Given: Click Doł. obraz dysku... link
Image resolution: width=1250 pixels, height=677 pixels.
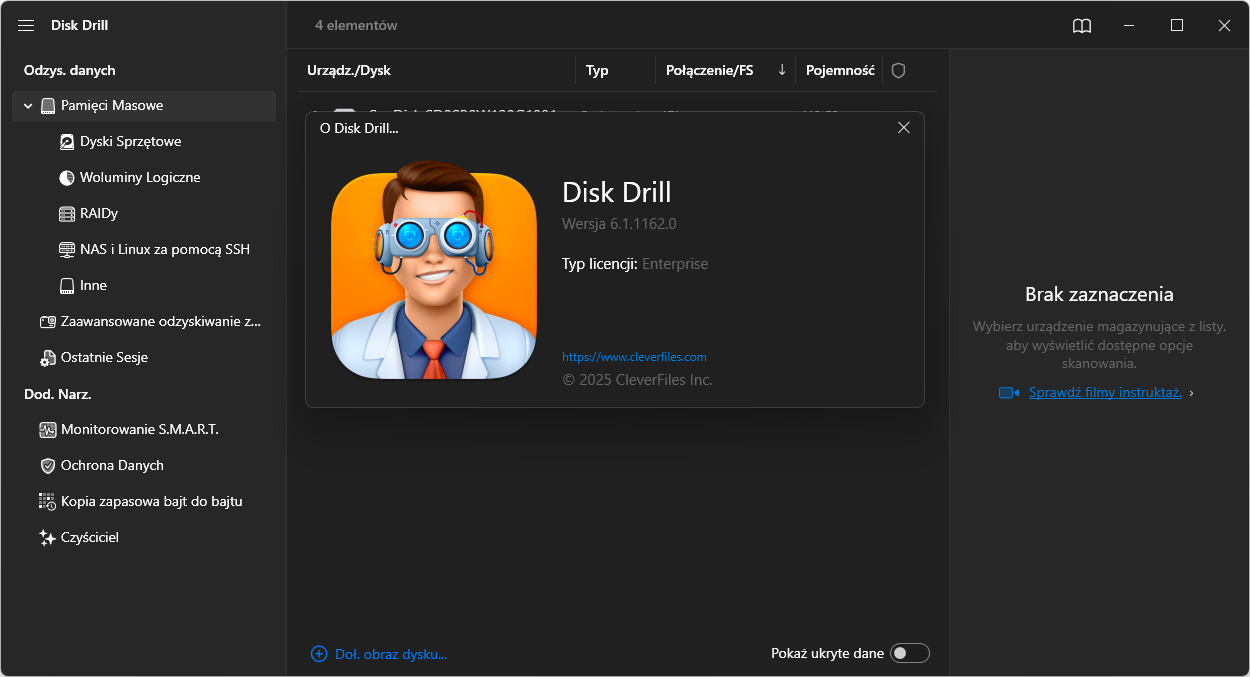Looking at the screenshot, I should [391, 654].
